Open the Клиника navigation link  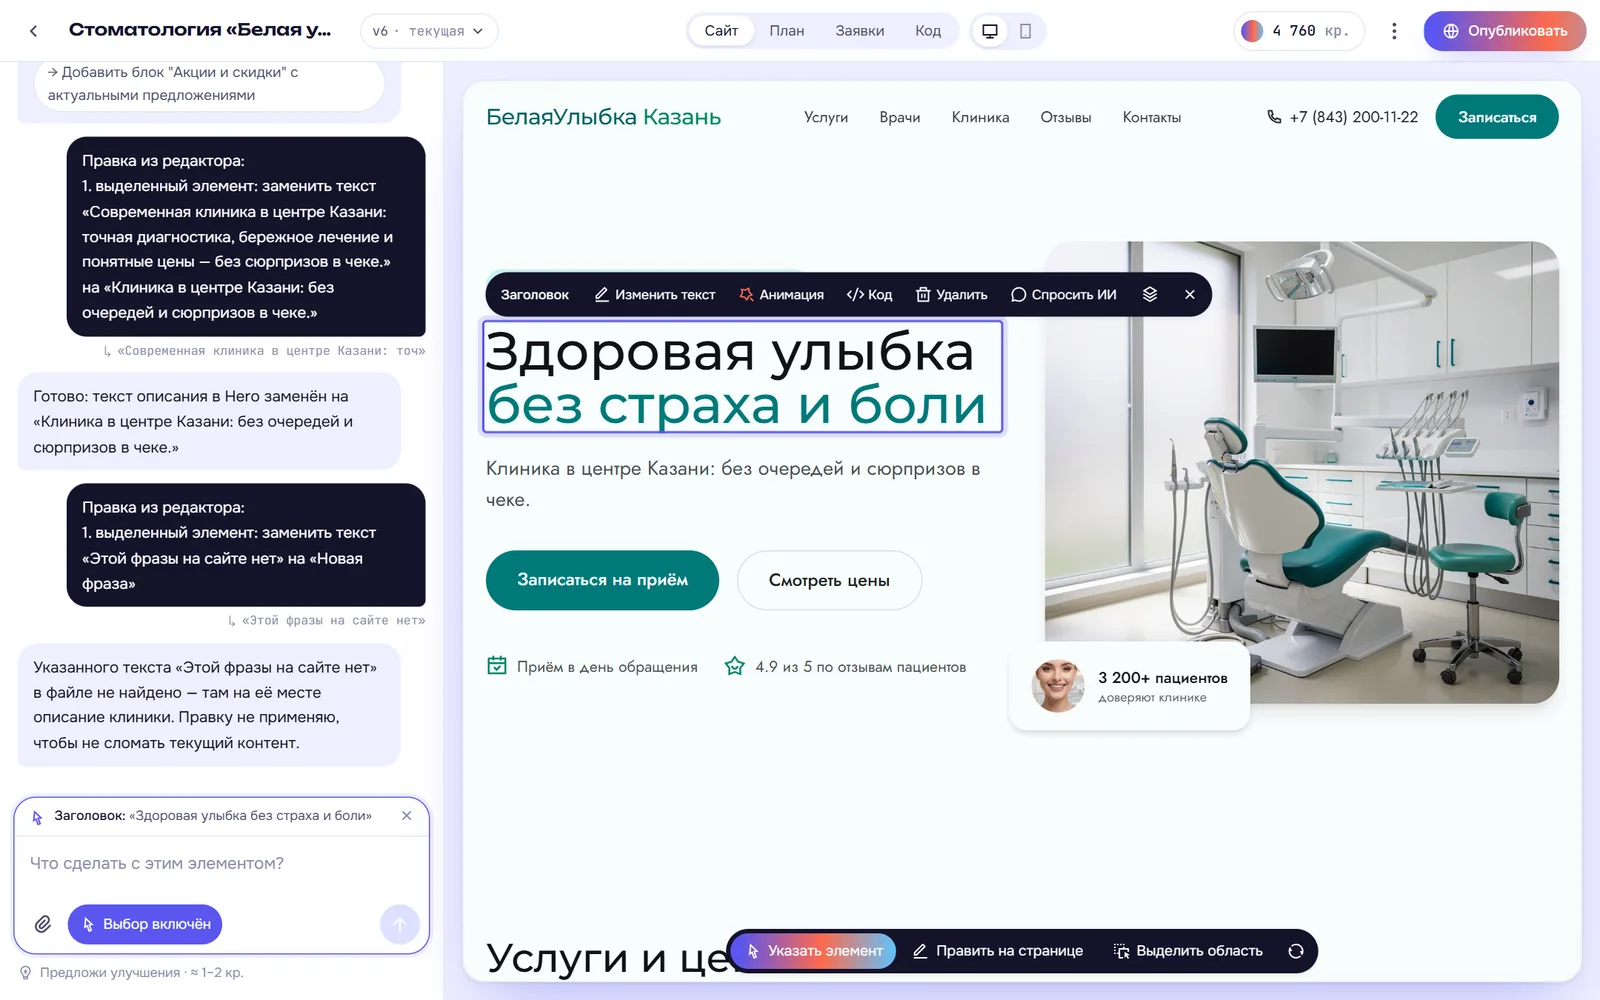(x=980, y=117)
